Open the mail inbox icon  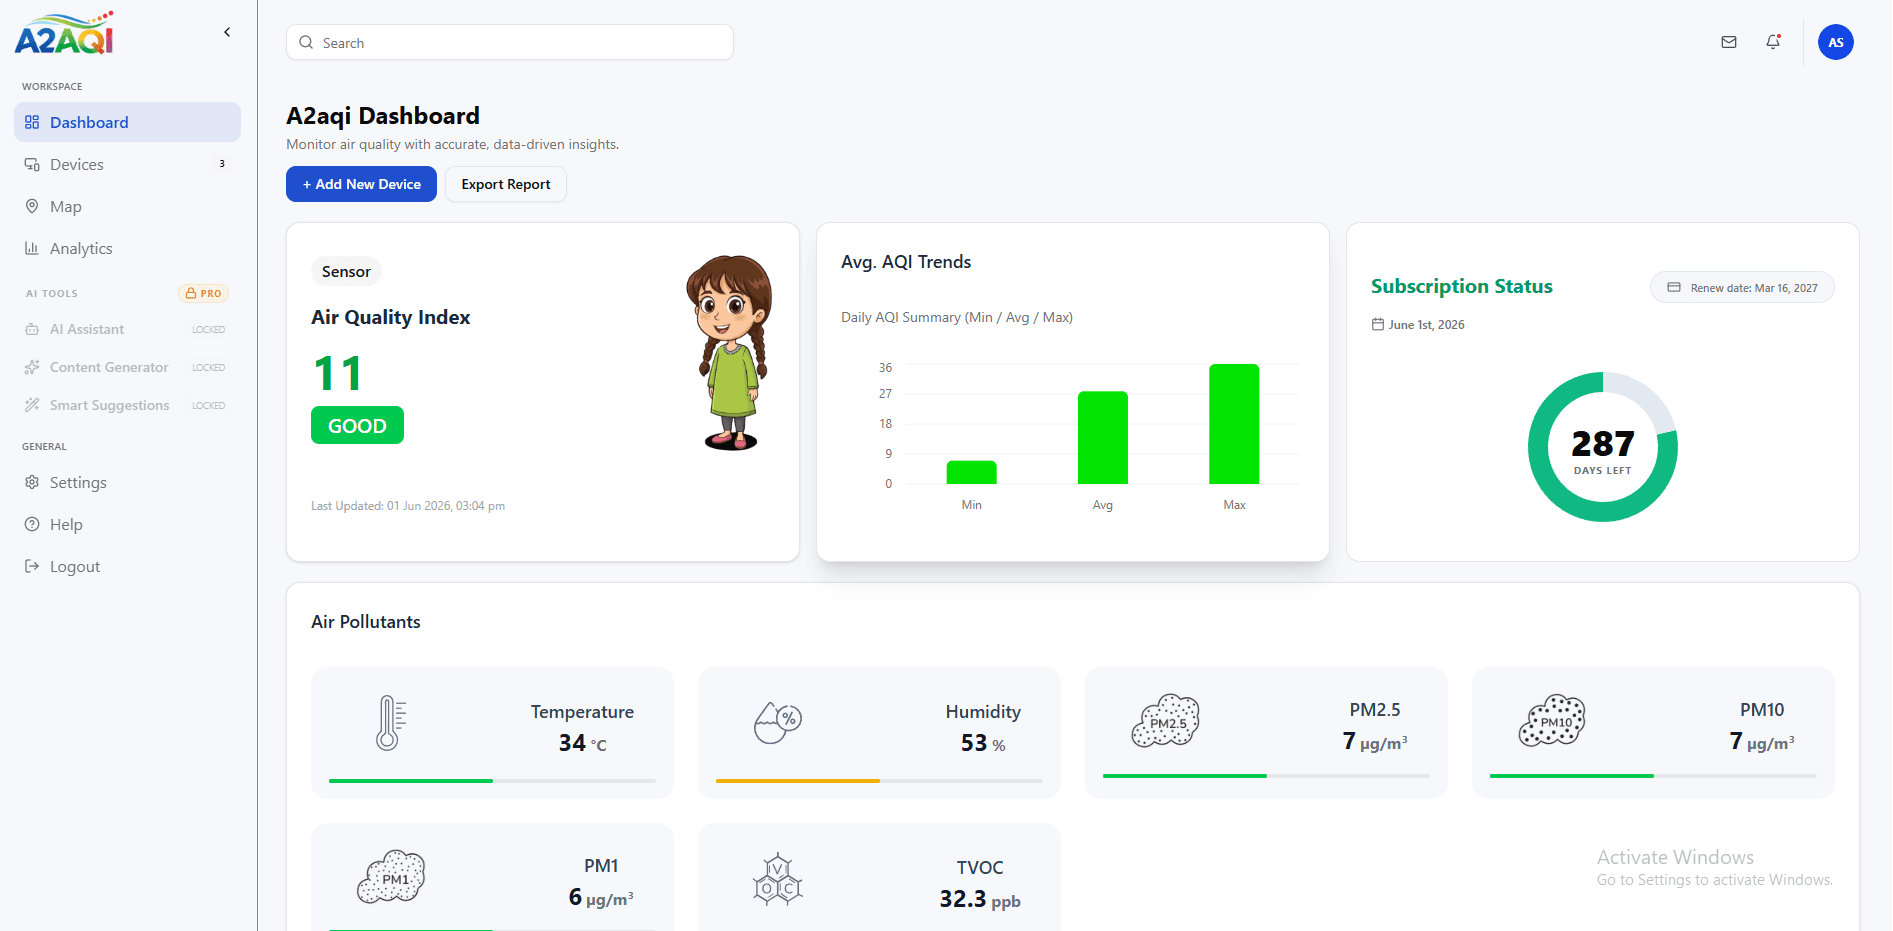(1729, 42)
